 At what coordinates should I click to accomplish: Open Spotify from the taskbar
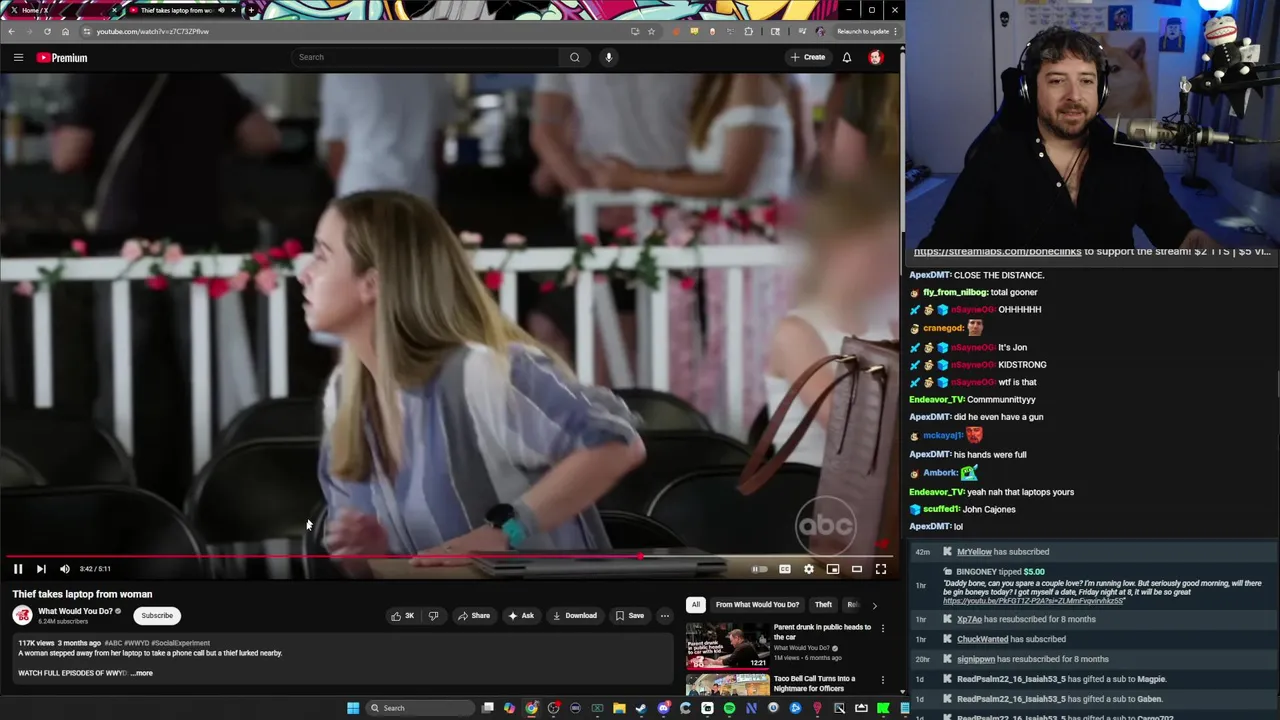pyautogui.click(x=729, y=708)
